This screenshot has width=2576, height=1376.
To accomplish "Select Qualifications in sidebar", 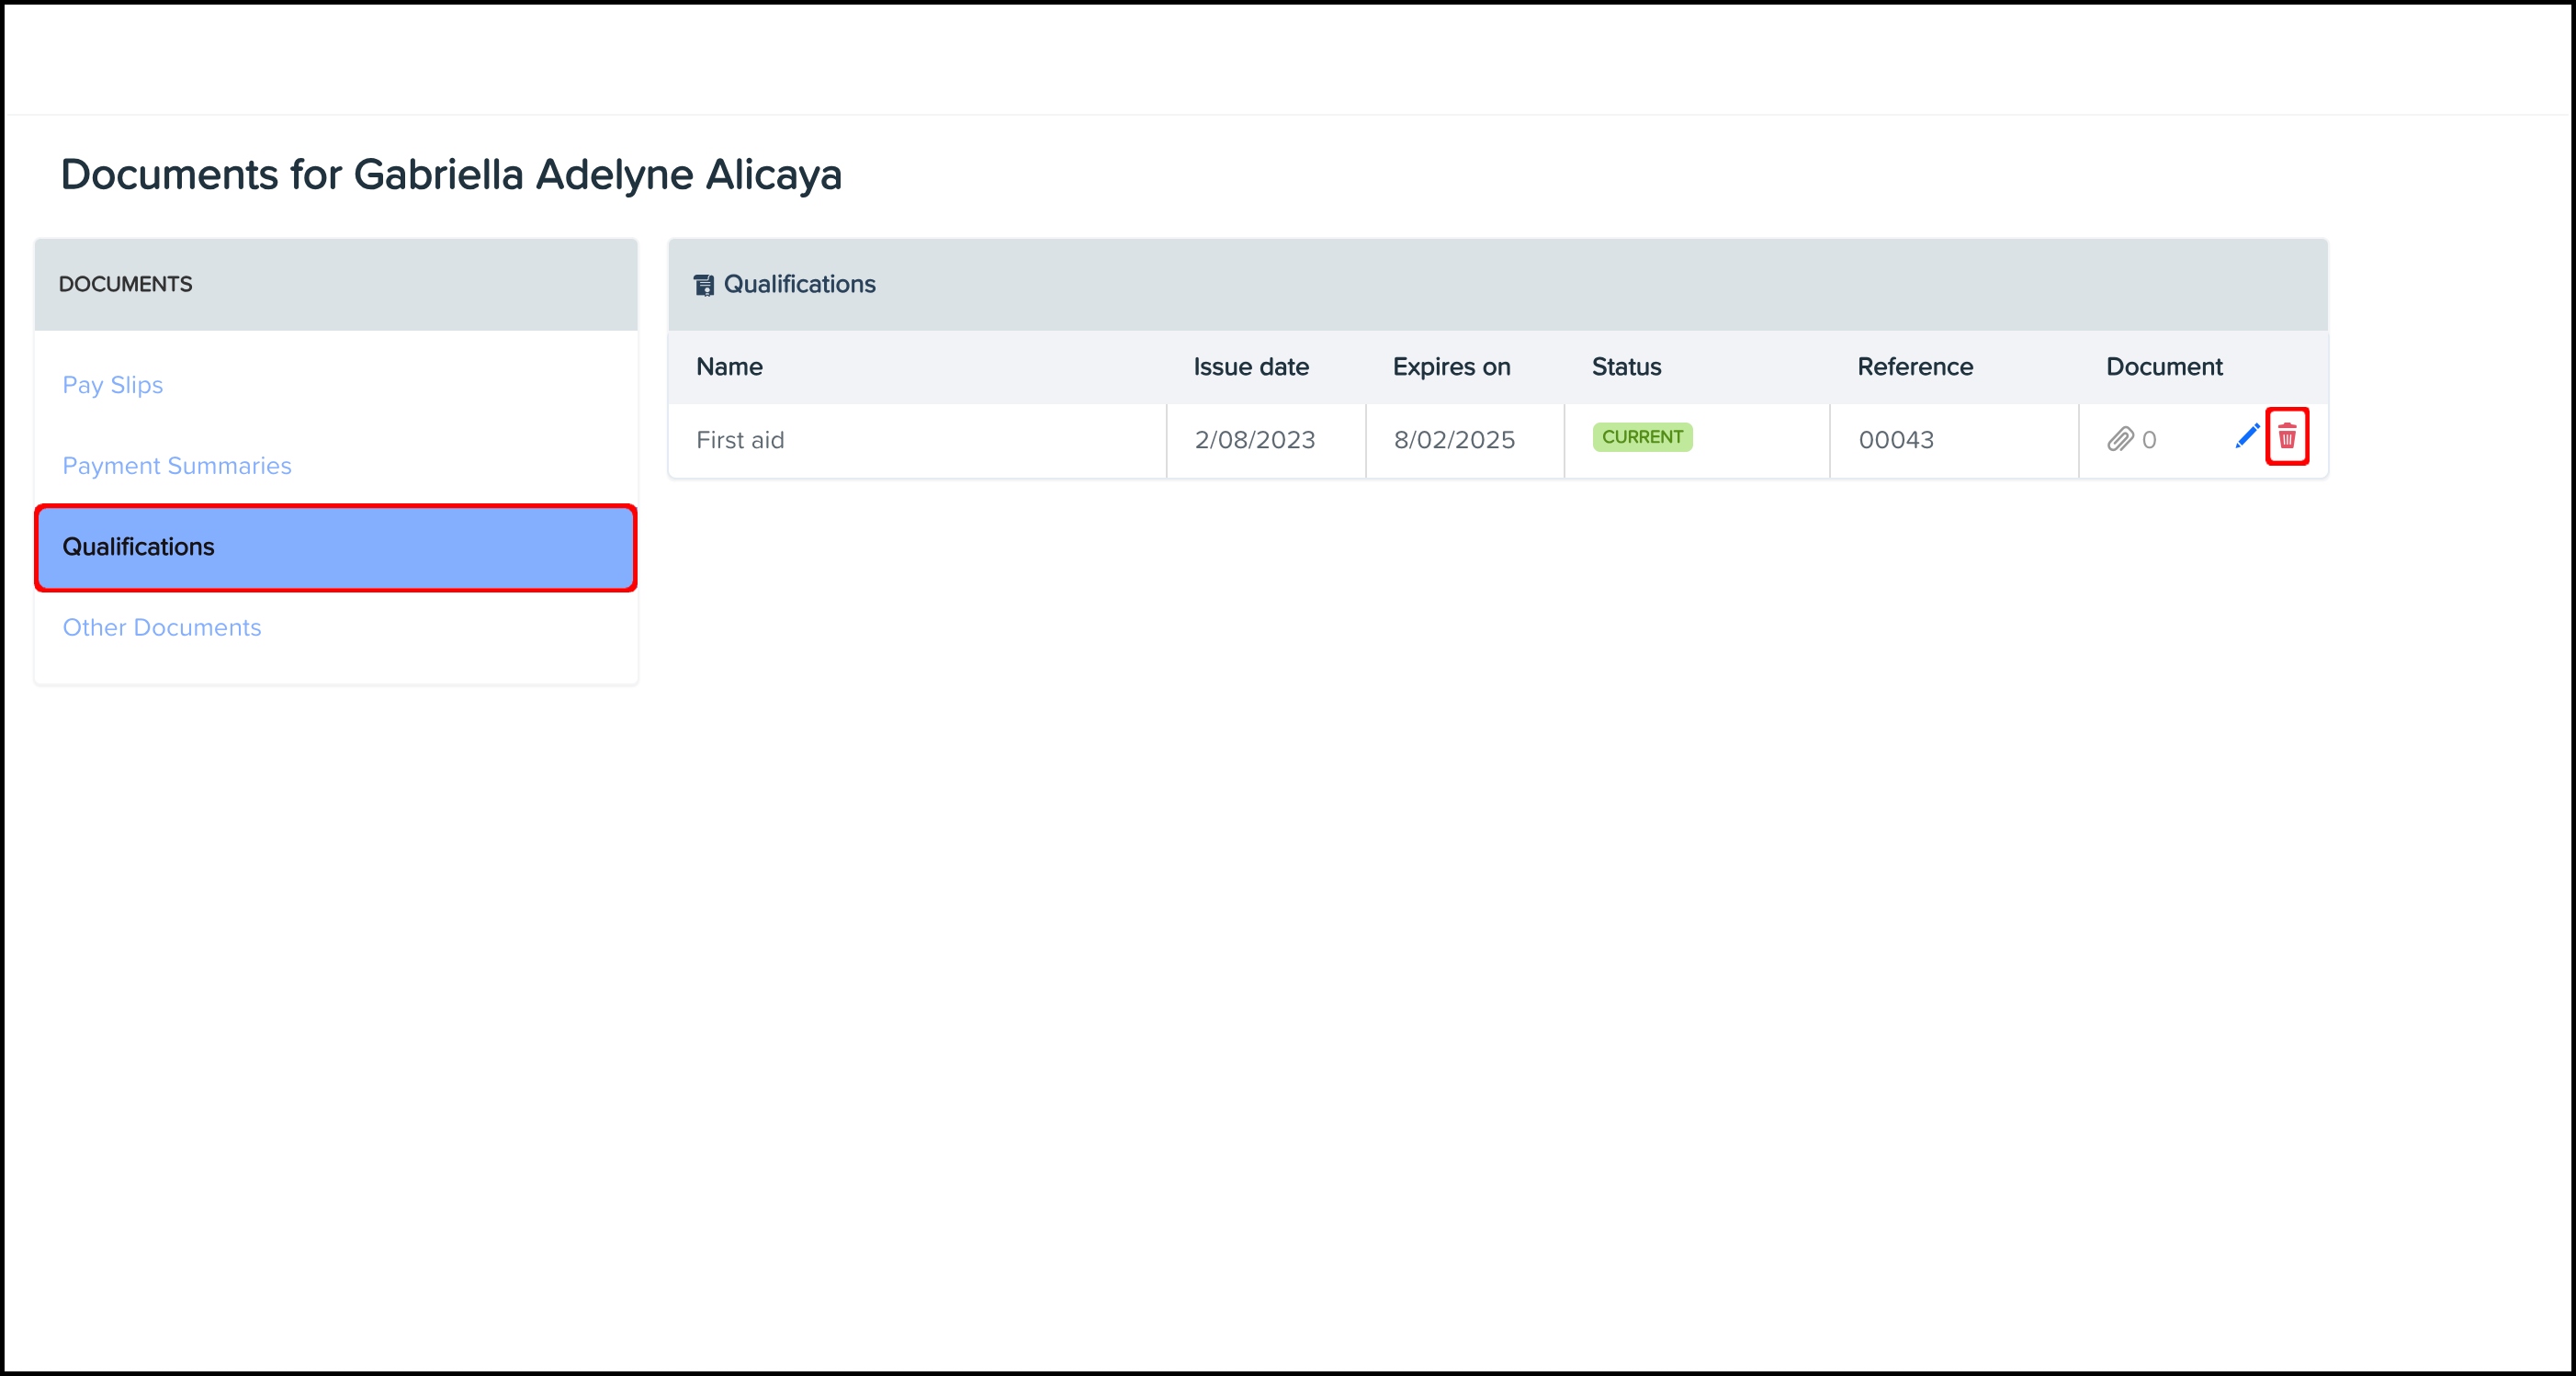I will click(x=138, y=547).
